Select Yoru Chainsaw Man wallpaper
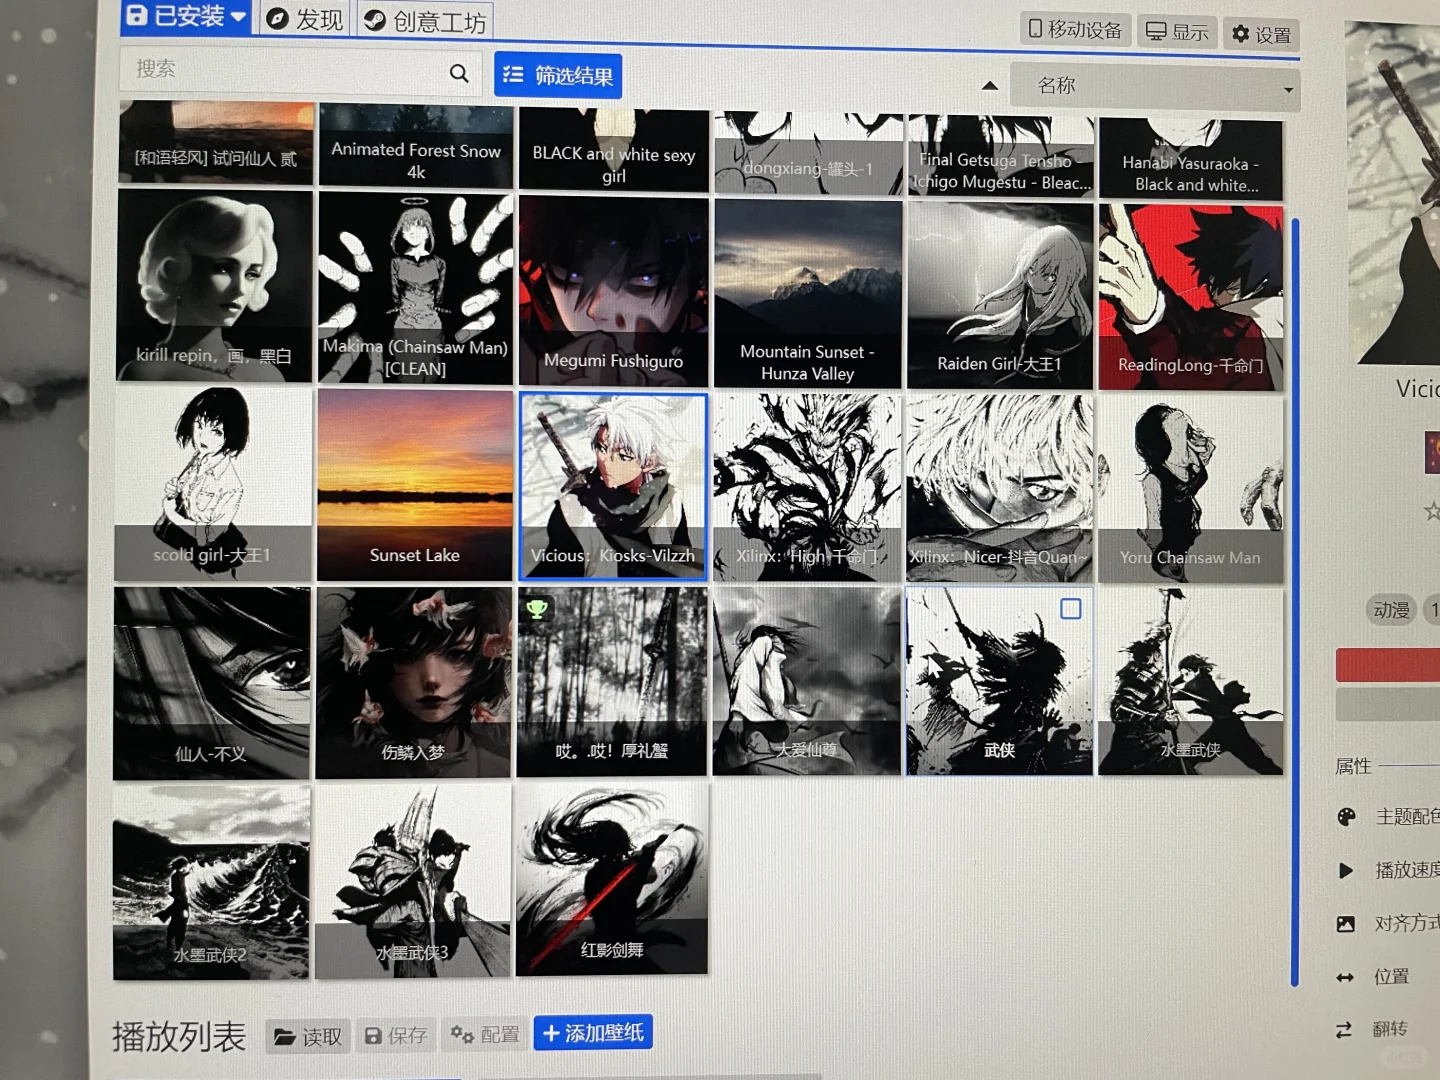The height and width of the screenshot is (1080, 1440). tap(1190, 489)
